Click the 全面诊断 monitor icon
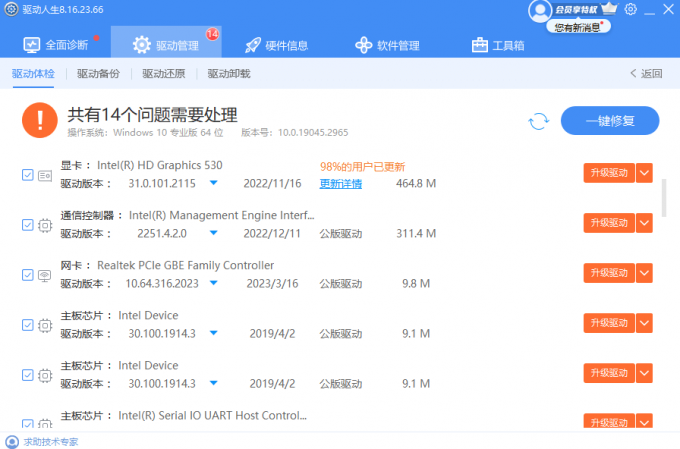680x449 pixels. tap(32, 45)
